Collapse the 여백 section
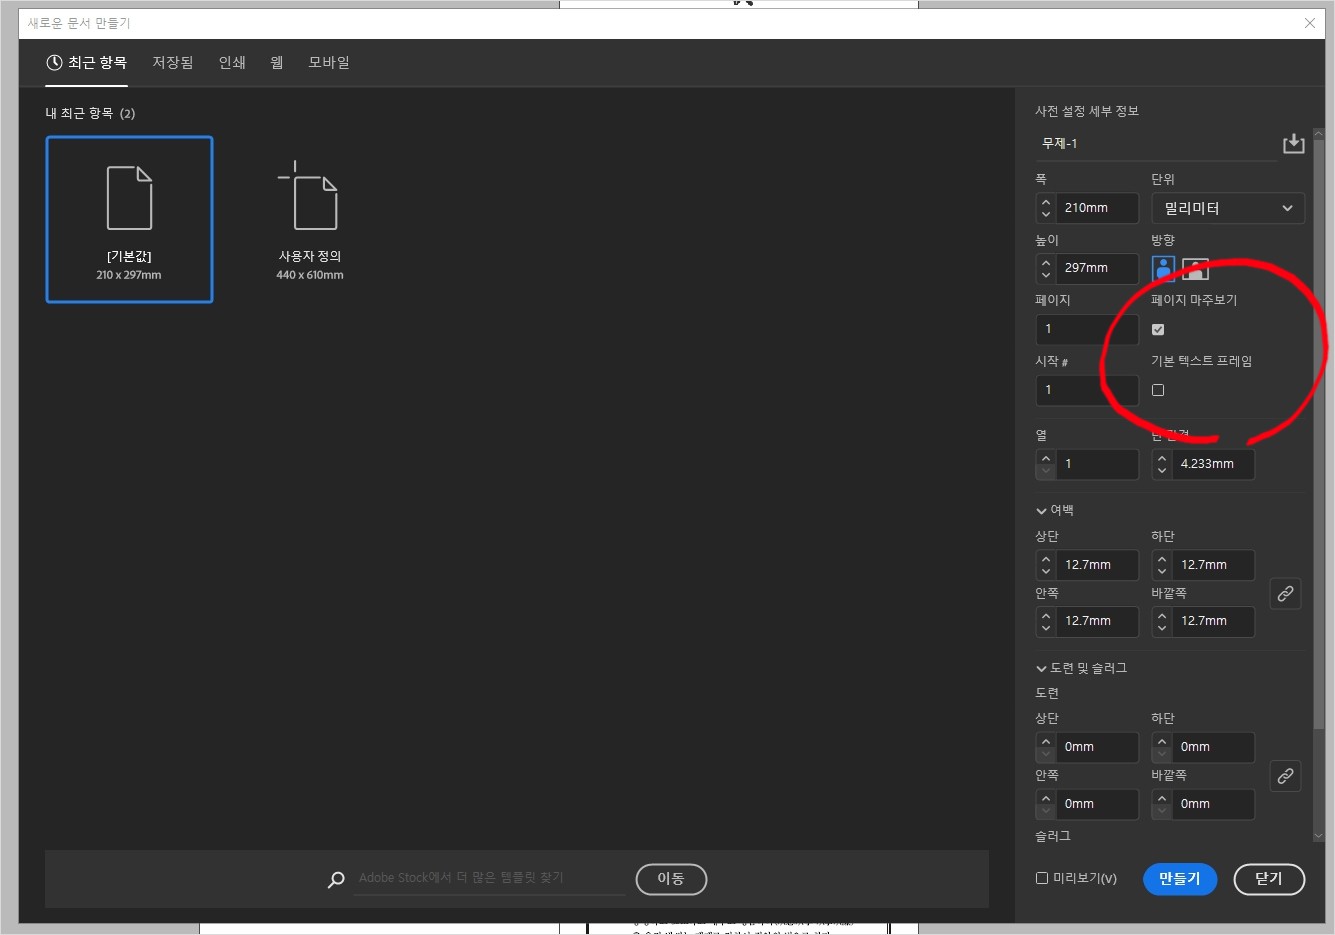This screenshot has width=1335, height=935. pos(1041,510)
